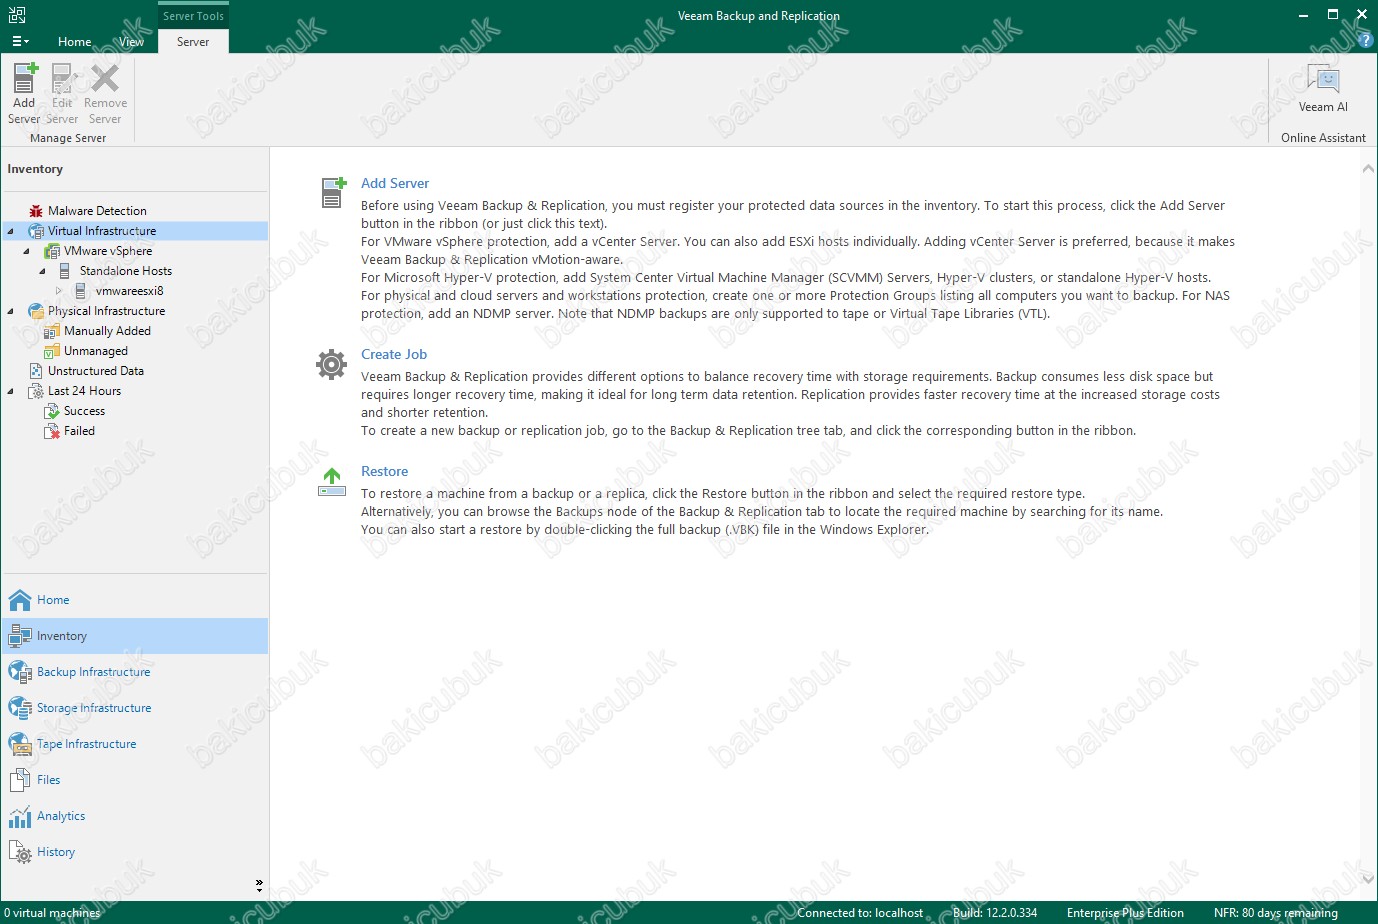Select Malware Detection in inventory tree
This screenshot has width=1378, height=924.
click(x=97, y=211)
